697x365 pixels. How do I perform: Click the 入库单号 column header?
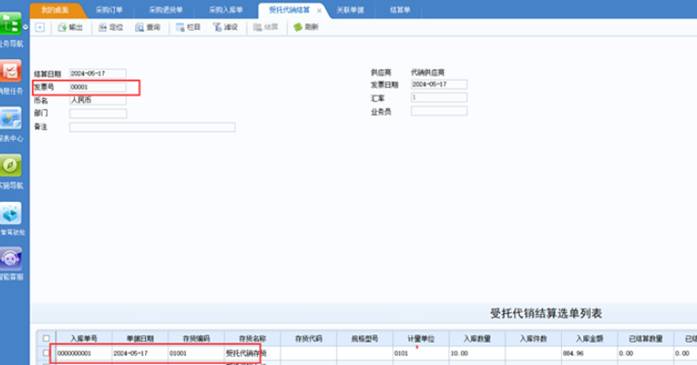pyautogui.click(x=84, y=339)
